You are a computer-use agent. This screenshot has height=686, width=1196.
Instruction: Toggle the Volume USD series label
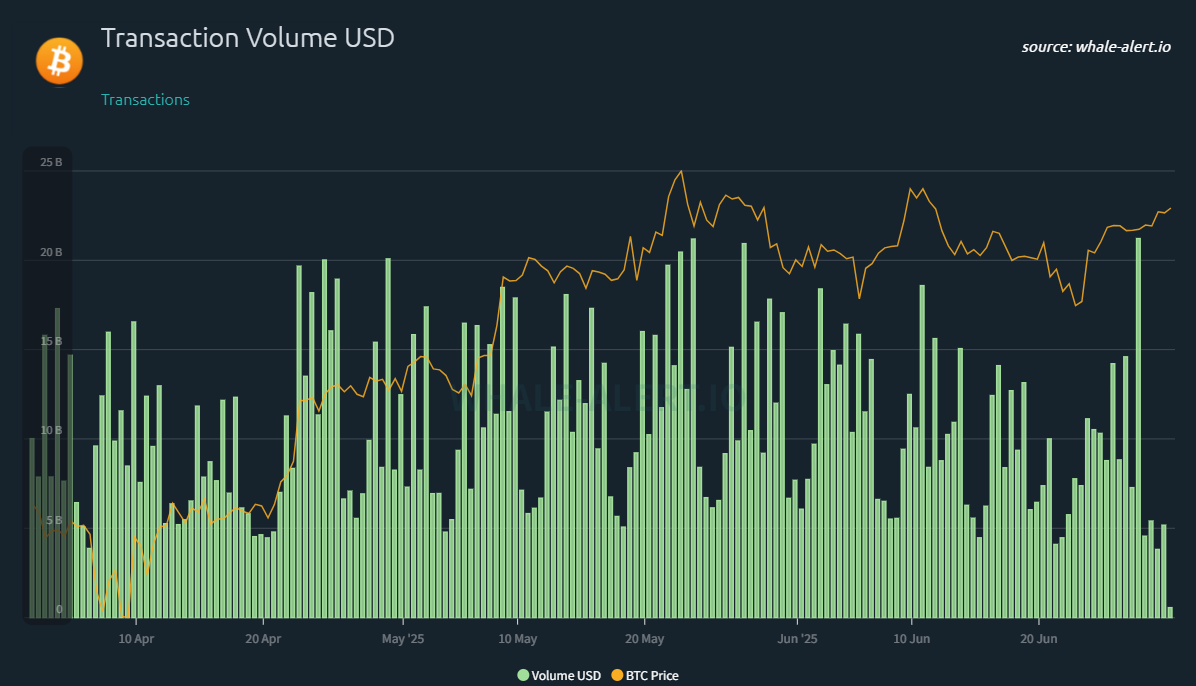tap(566, 676)
